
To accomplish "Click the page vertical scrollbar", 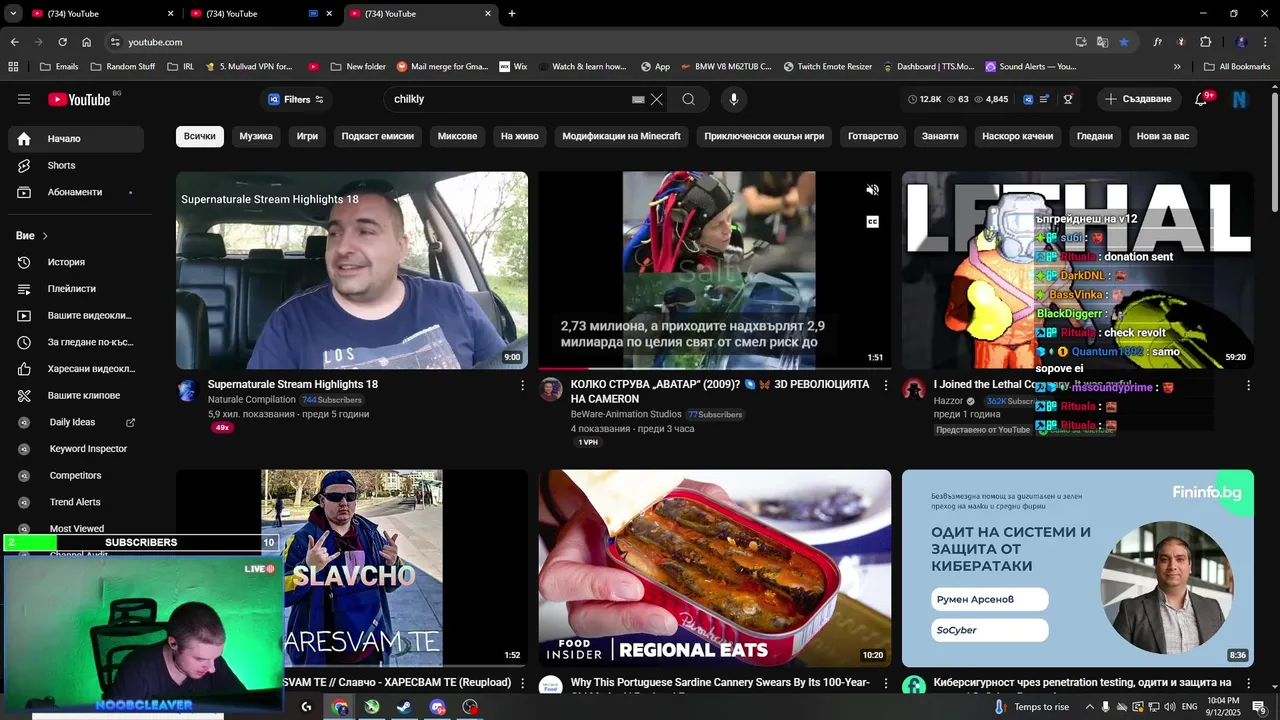I will 1274,150.
